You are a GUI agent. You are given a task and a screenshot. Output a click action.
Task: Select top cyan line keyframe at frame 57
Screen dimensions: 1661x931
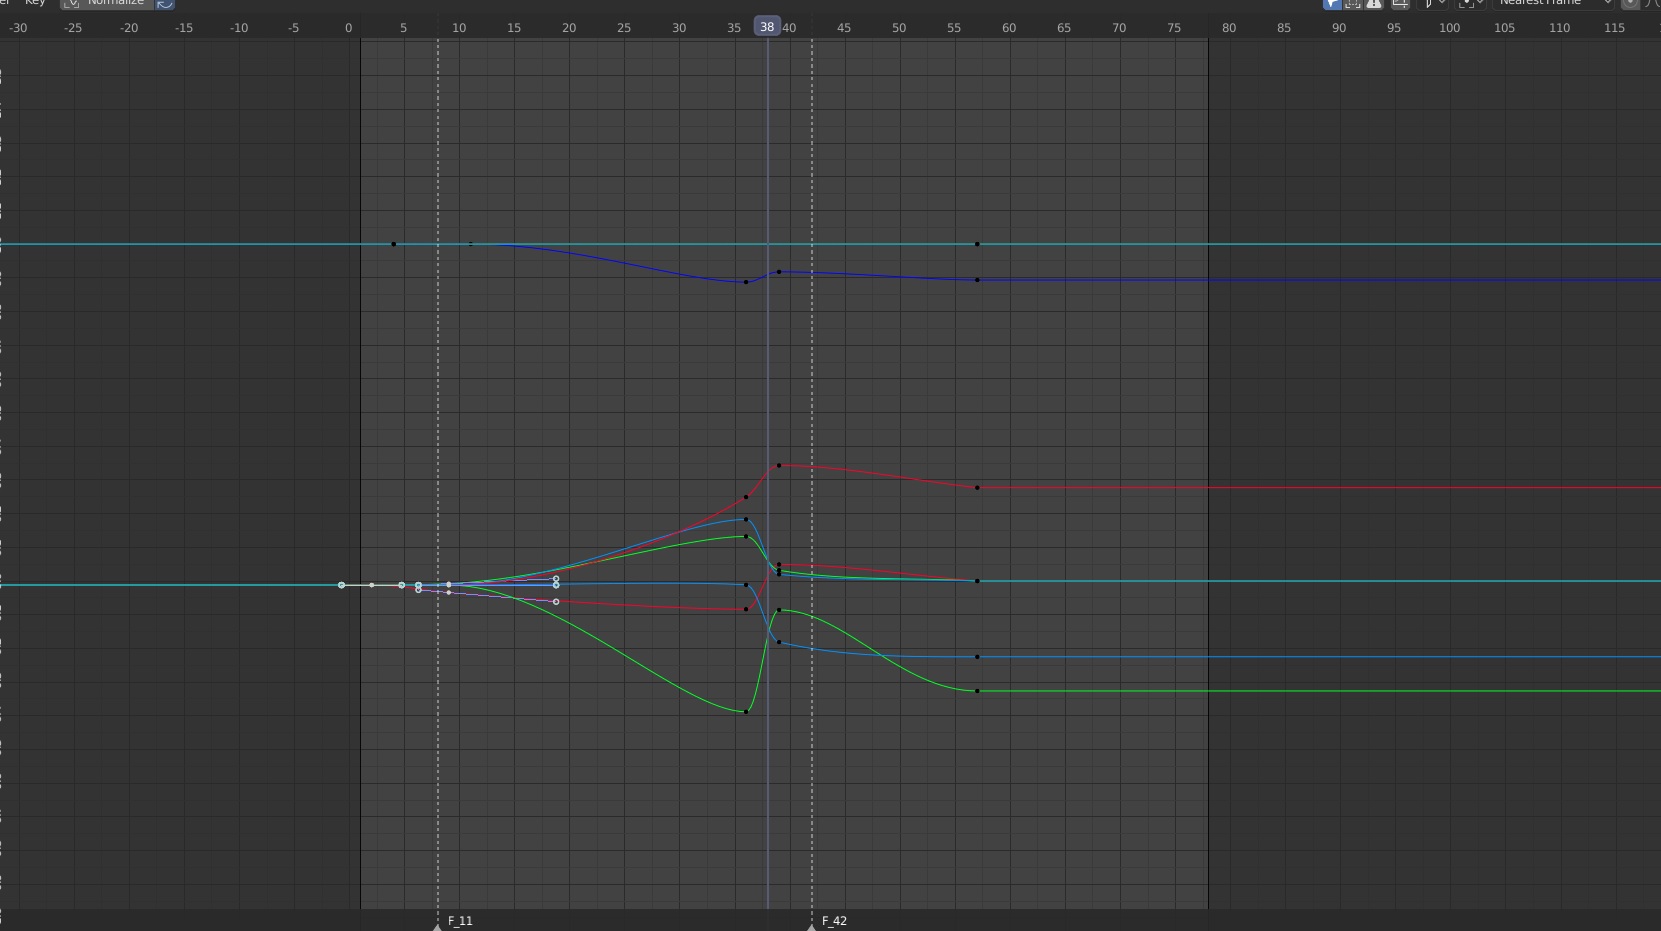pos(977,244)
